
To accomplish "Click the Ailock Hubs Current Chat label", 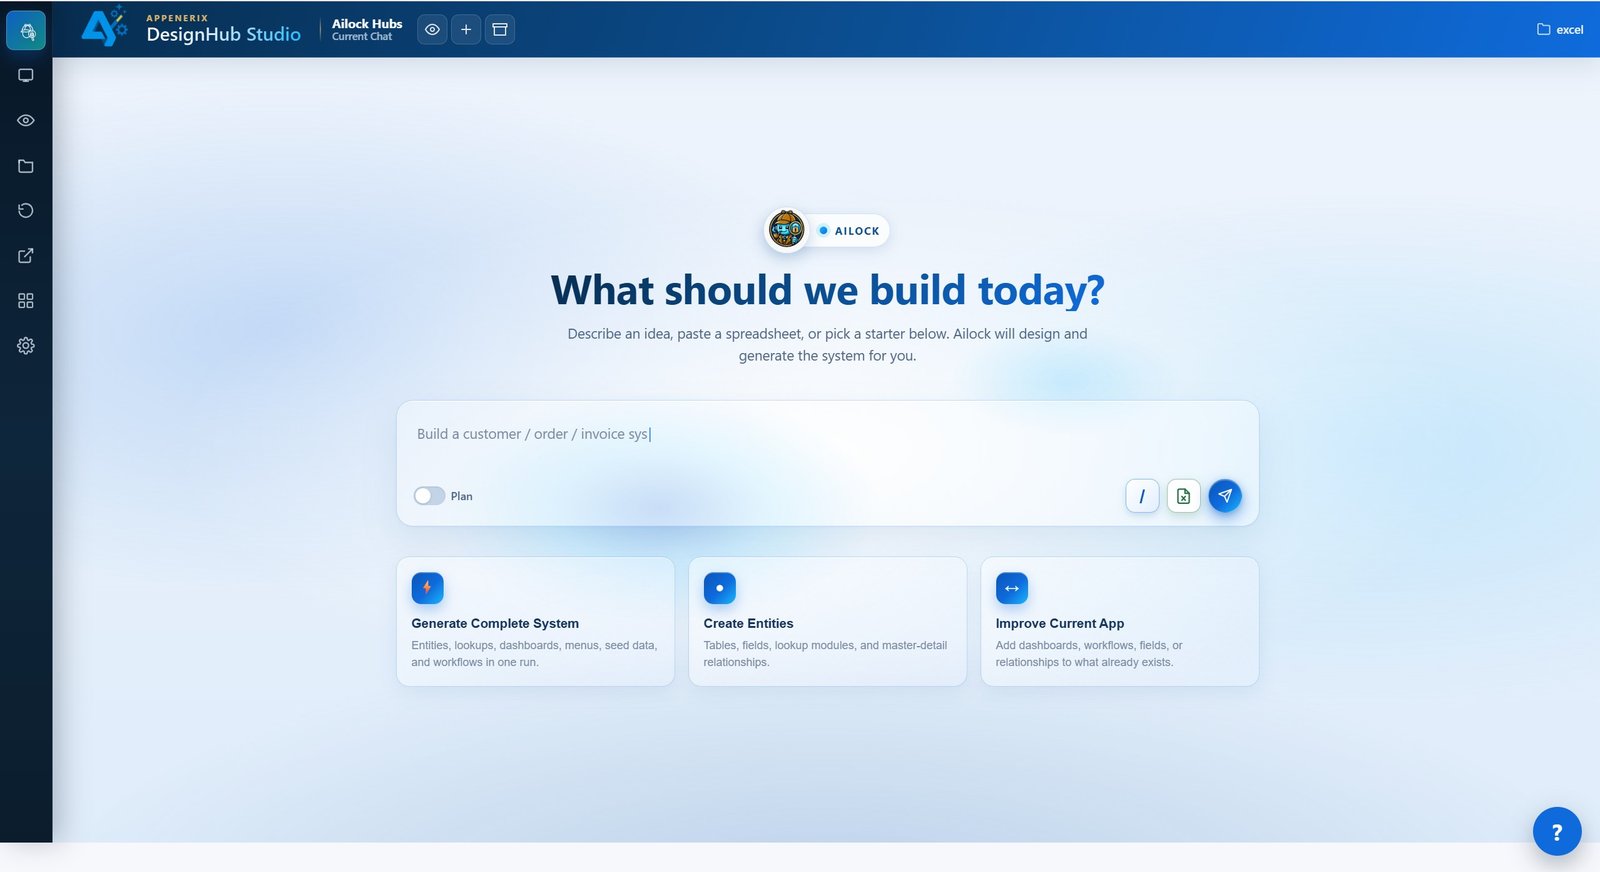I will click(x=367, y=30).
